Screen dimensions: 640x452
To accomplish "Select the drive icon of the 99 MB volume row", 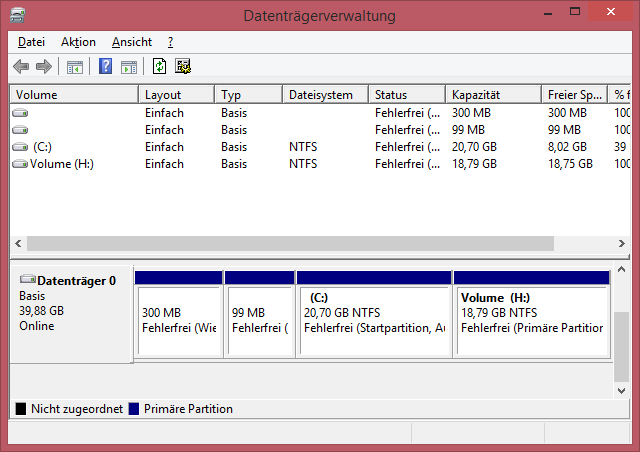I will click(x=20, y=130).
